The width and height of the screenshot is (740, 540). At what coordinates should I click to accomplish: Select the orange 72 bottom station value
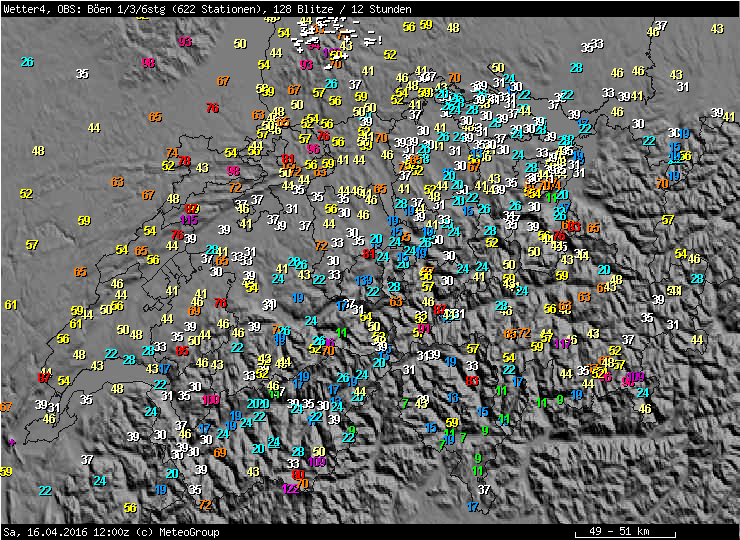click(x=206, y=505)
